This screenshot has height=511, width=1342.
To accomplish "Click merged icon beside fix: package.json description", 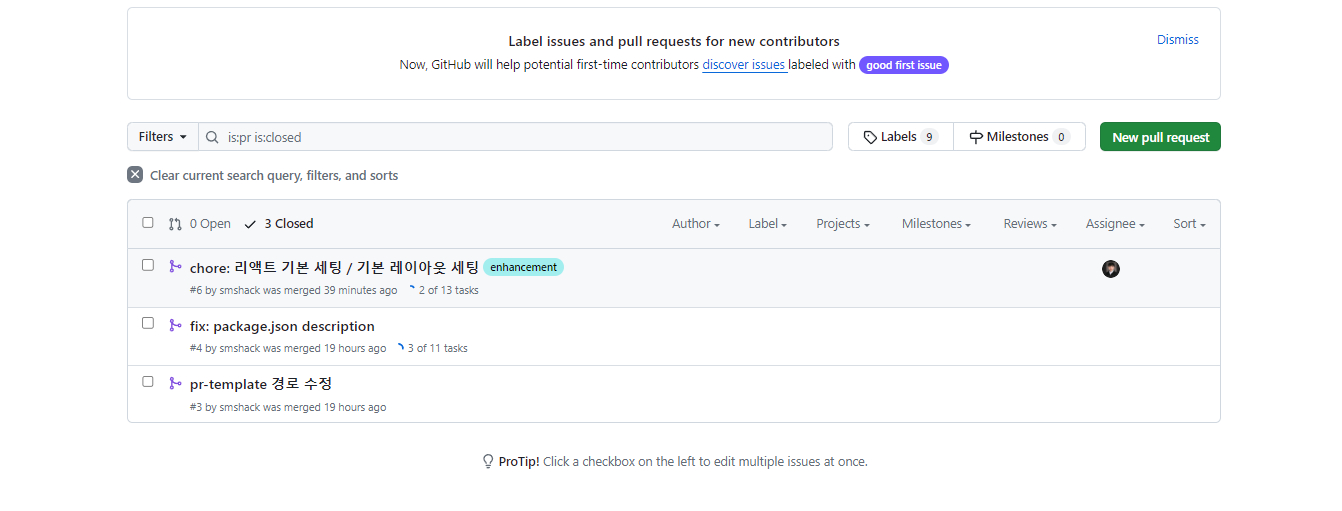I will point(175,325).
